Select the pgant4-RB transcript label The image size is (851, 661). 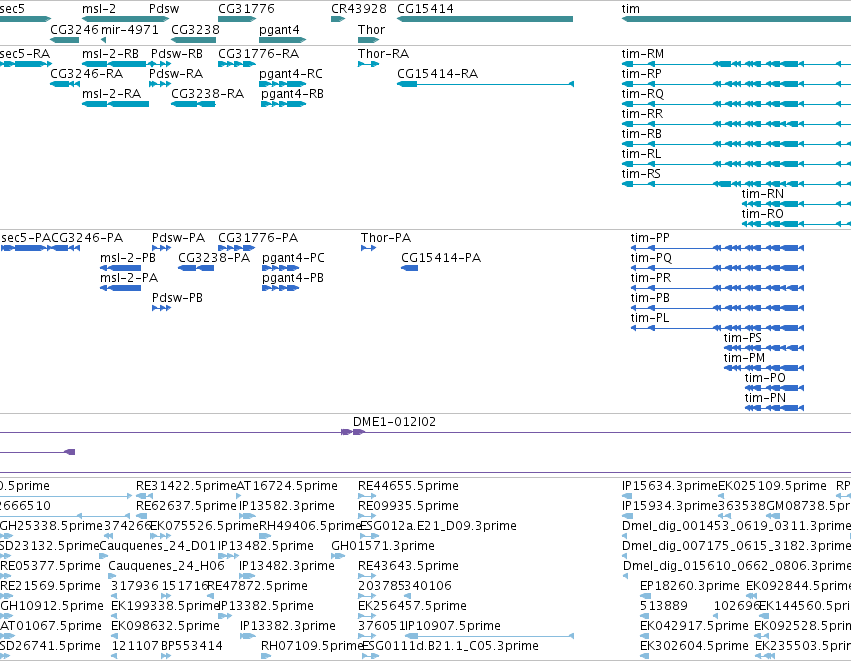(x=292, y=94)
